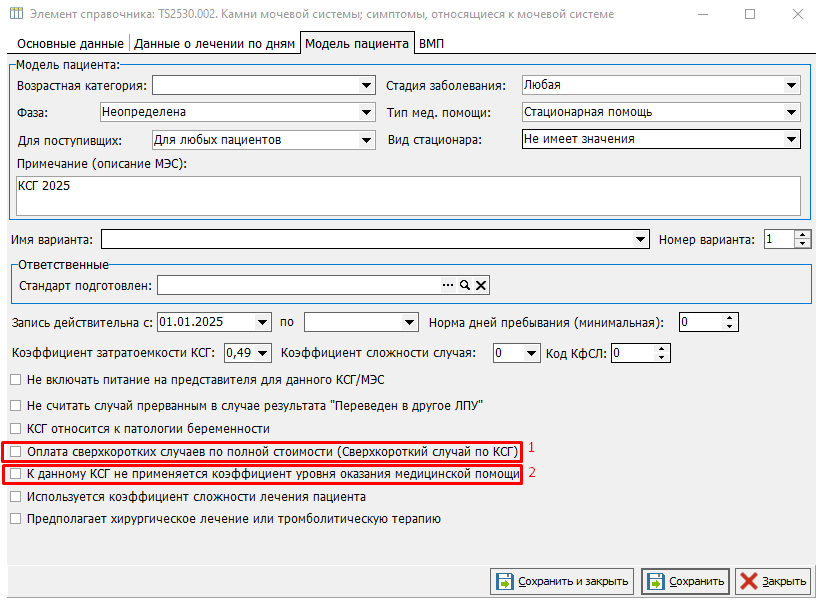Expand the Тип мед. помощи dropdown
822x602 pixels.
pos(792,112)
